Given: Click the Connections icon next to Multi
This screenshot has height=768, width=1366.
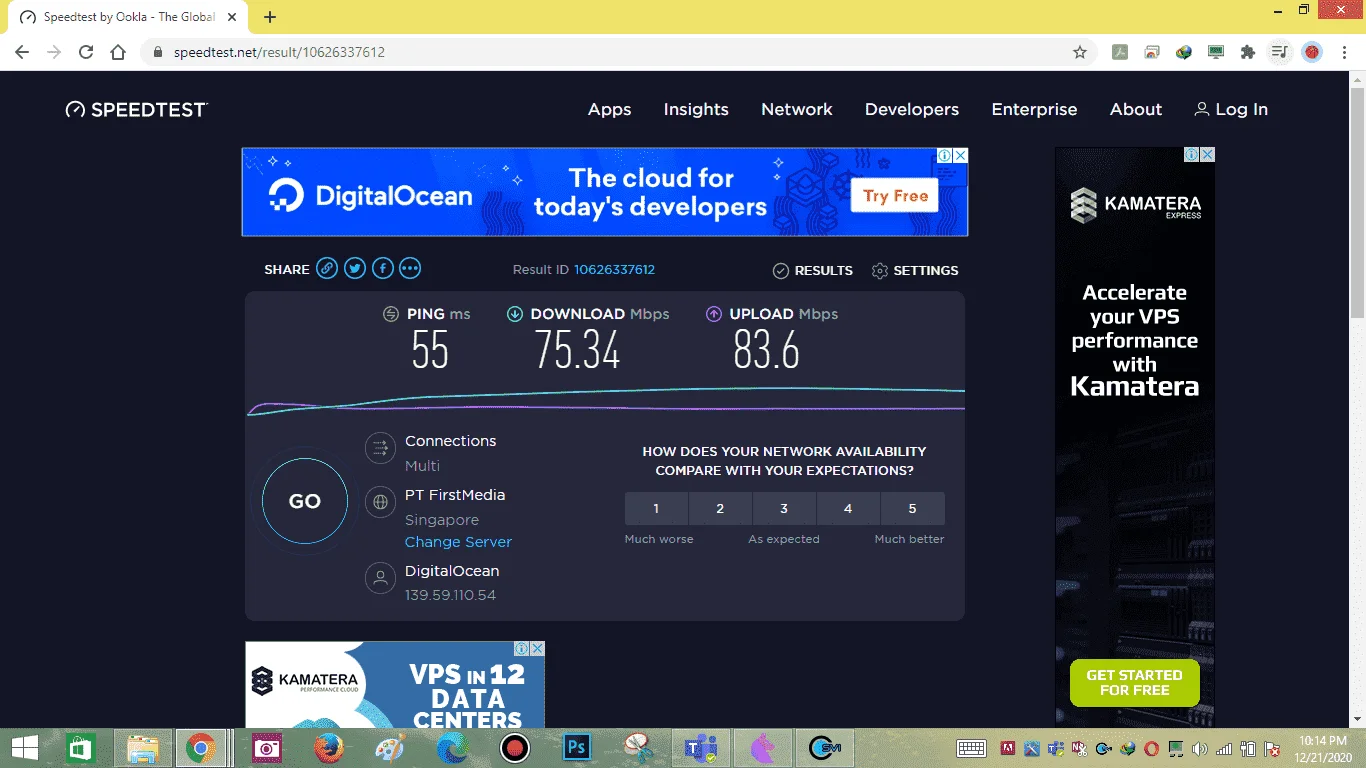Looking at the screenshot, I should [380, 449].
